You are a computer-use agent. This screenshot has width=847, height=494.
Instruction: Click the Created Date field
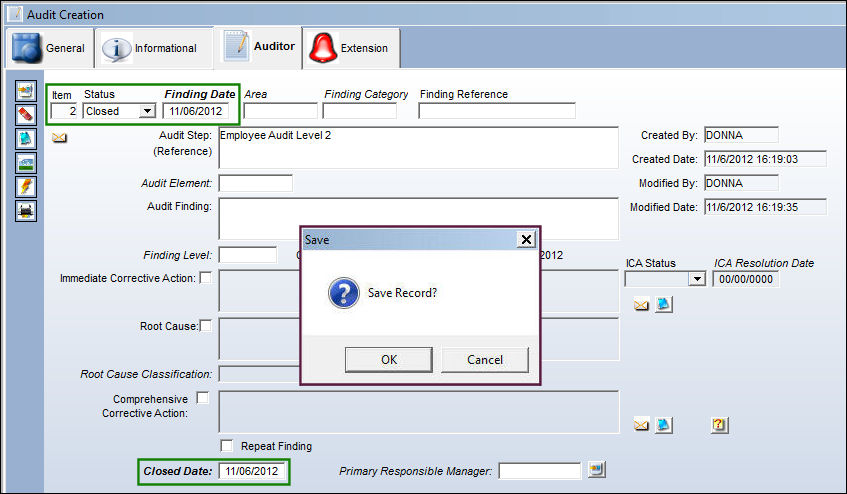[765, 159]
